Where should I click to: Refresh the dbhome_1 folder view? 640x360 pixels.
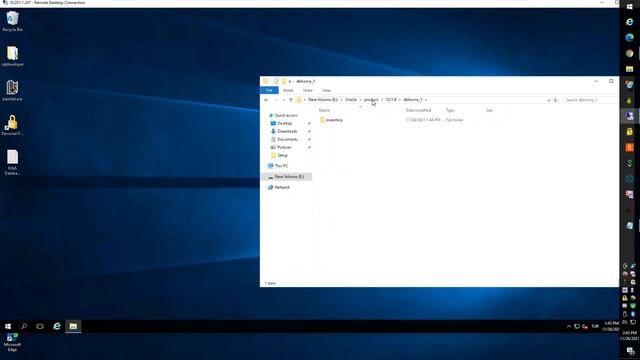click(556, 100)
